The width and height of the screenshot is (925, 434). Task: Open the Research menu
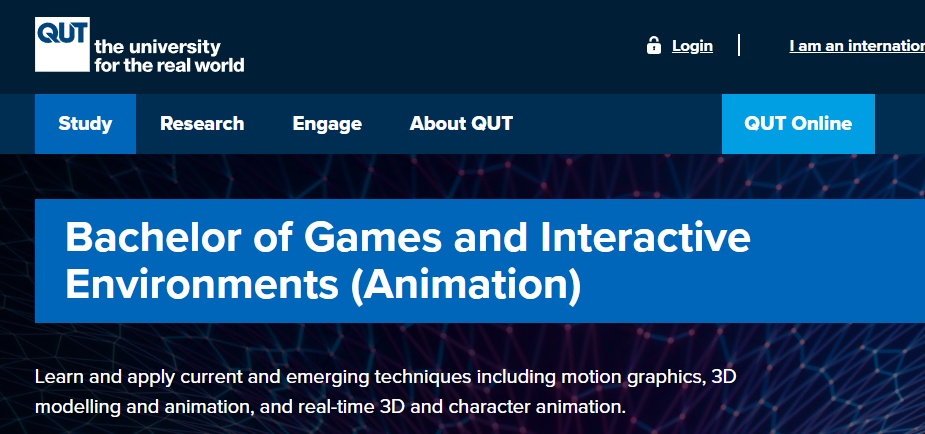(202, 124)
